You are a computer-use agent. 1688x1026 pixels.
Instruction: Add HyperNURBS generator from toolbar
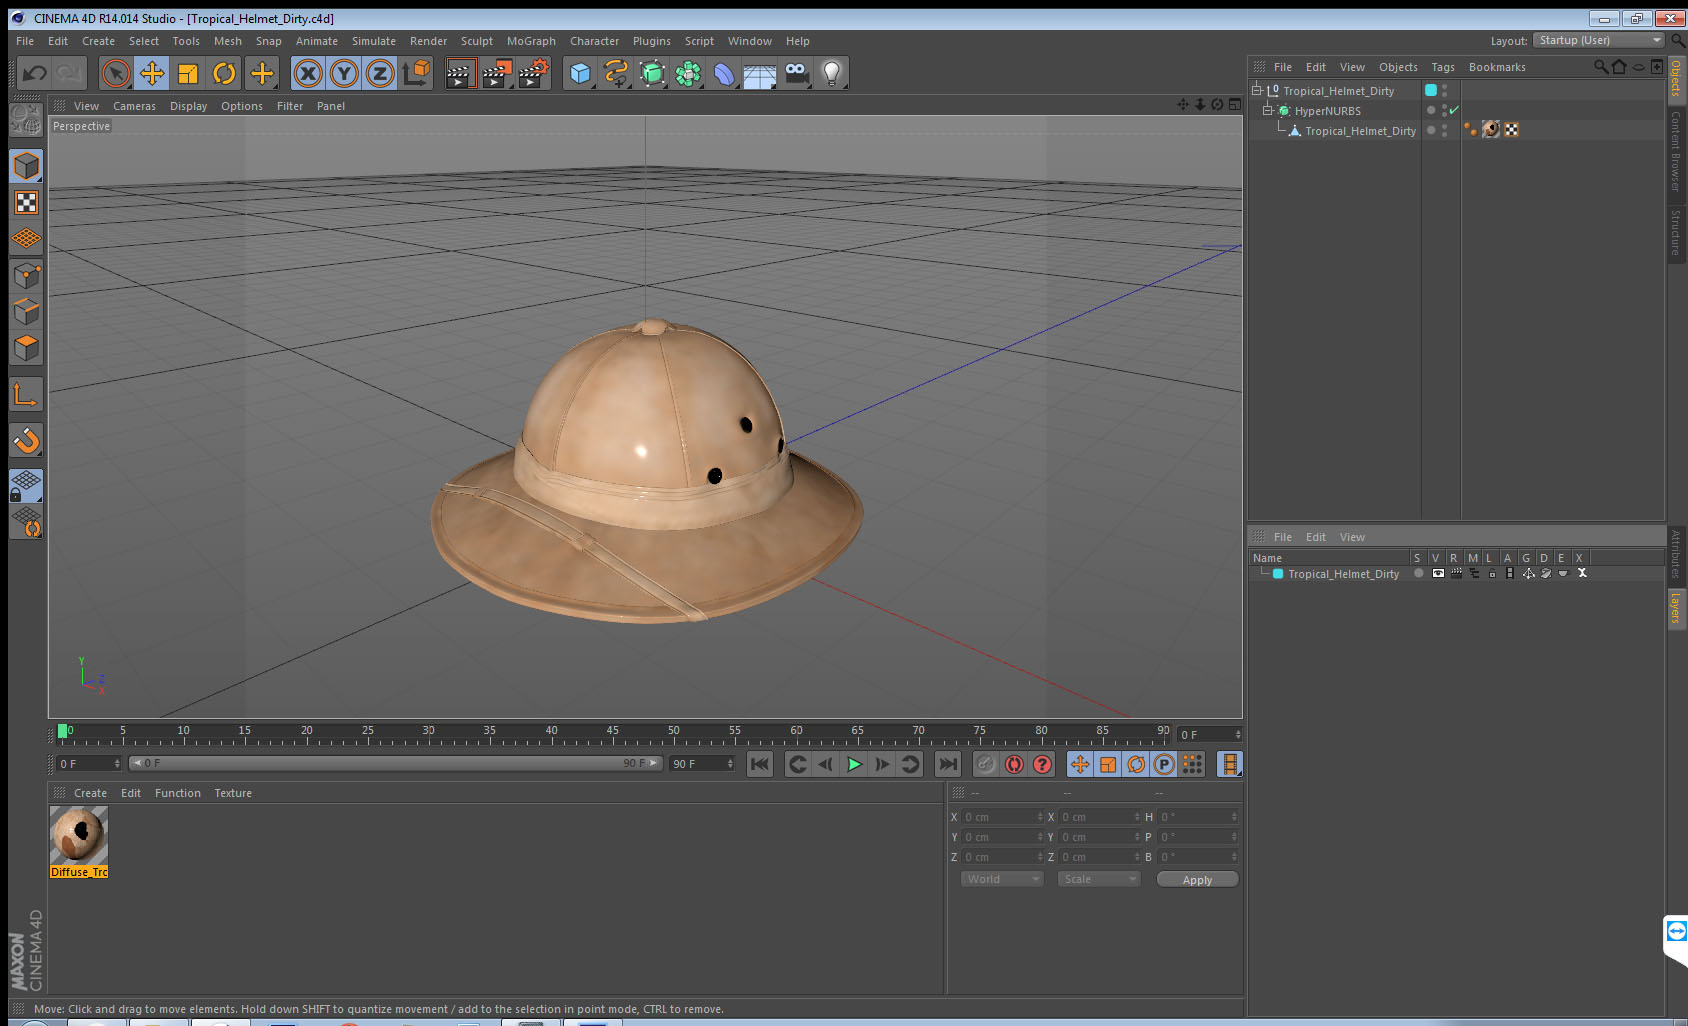click(652, 73)
